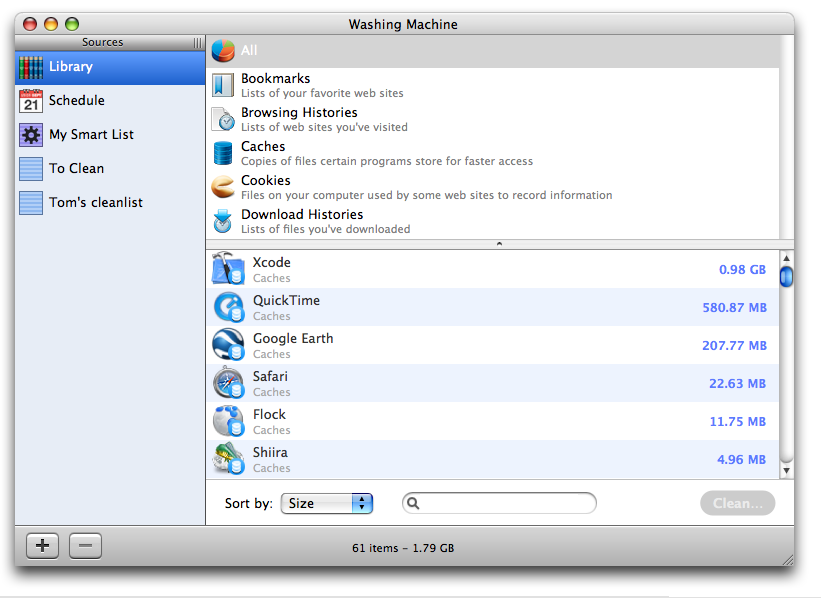821x598 pixels.
Task: Click the Cookies fortune cookie icon
Action: point(223,187)
